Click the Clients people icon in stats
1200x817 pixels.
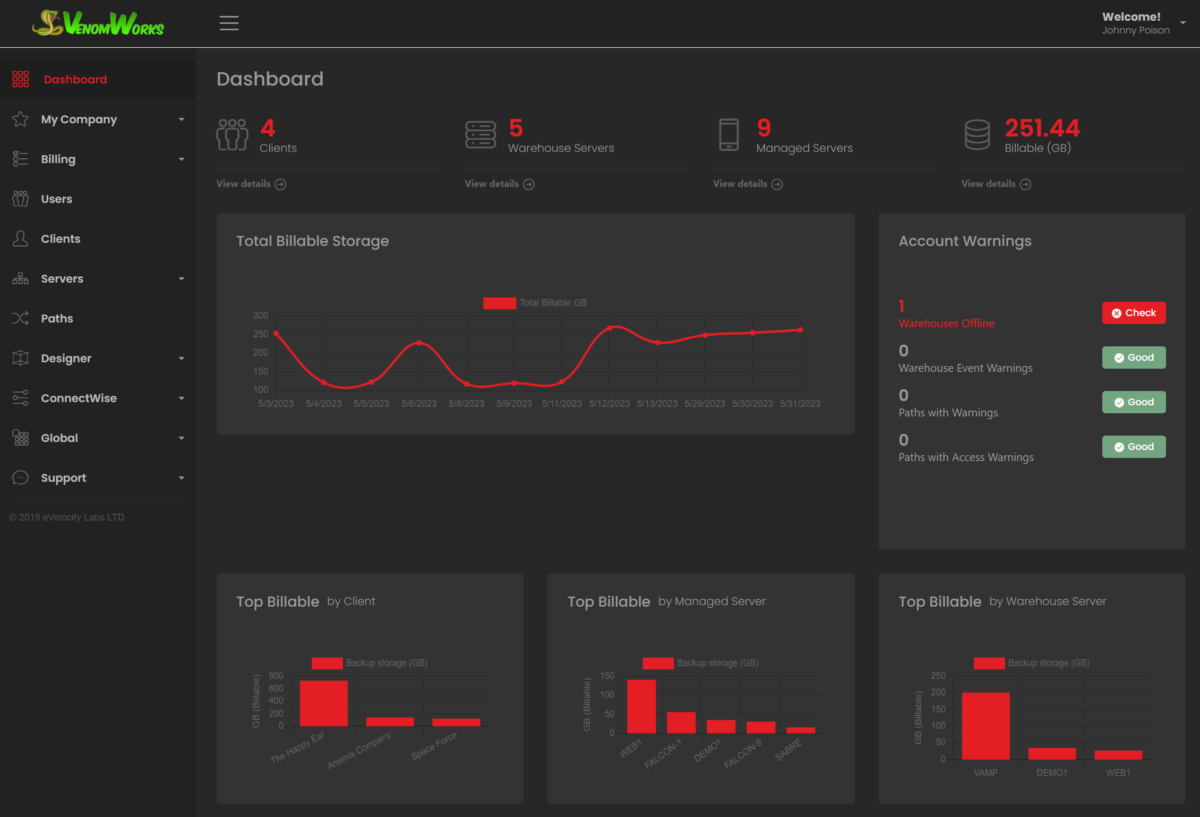(233, 135)
